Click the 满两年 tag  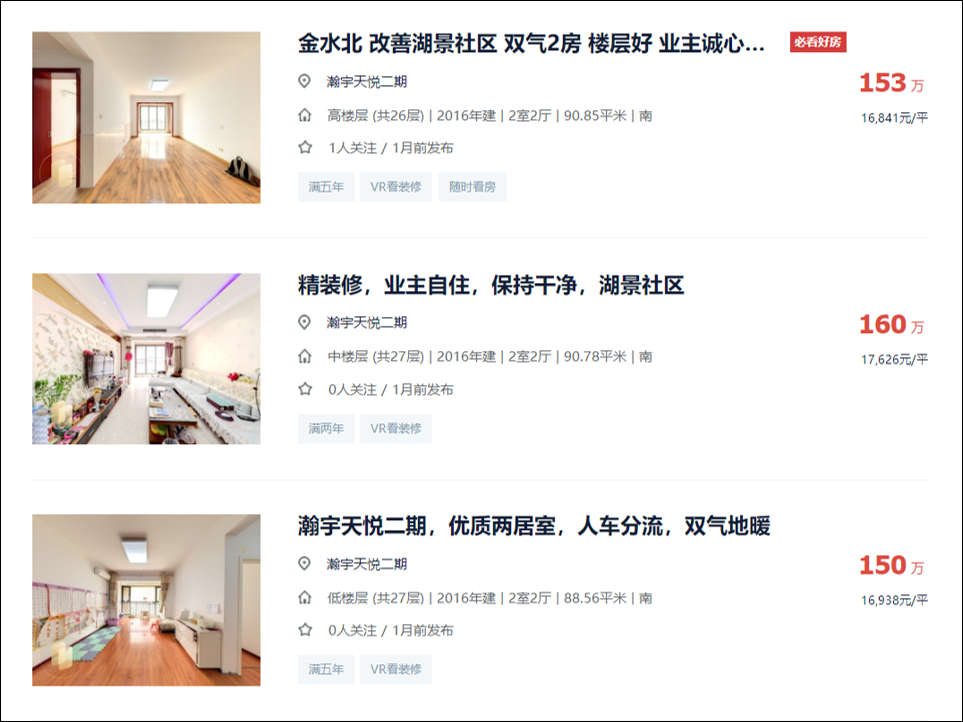click(x=326, y=429)
